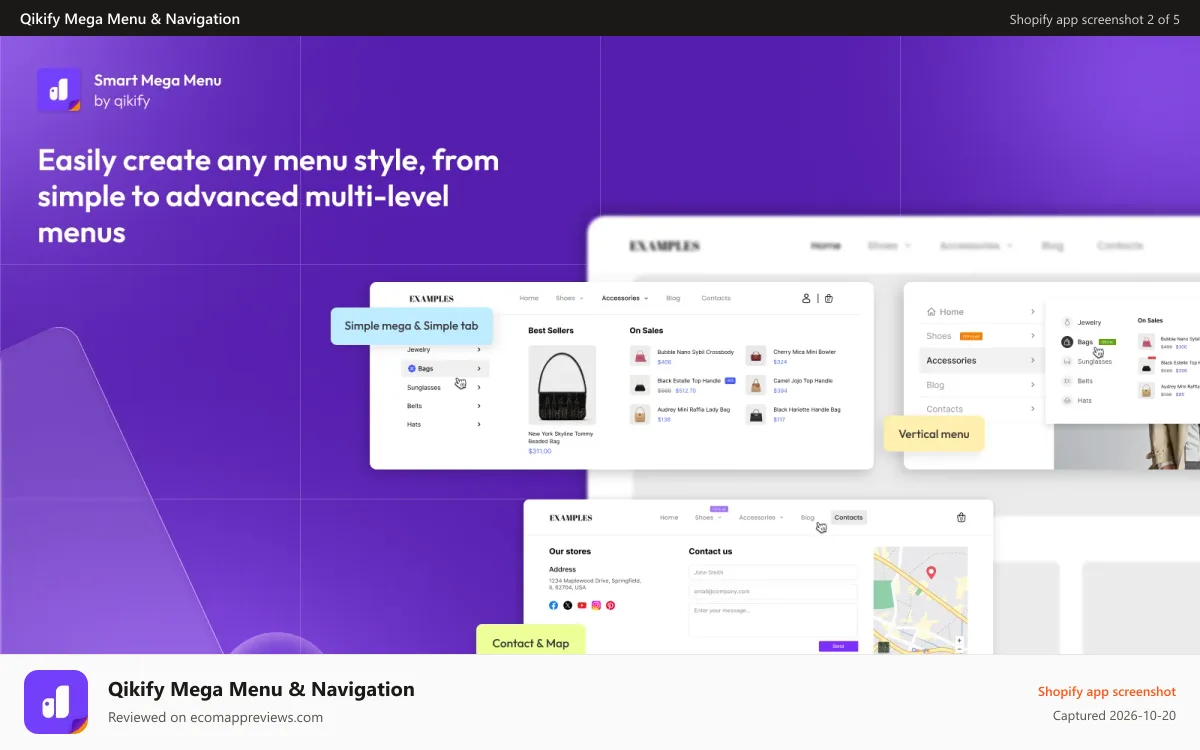The image size is (1200, 750).
Task: Click the red map location pin
Action: tap(931, 572)
